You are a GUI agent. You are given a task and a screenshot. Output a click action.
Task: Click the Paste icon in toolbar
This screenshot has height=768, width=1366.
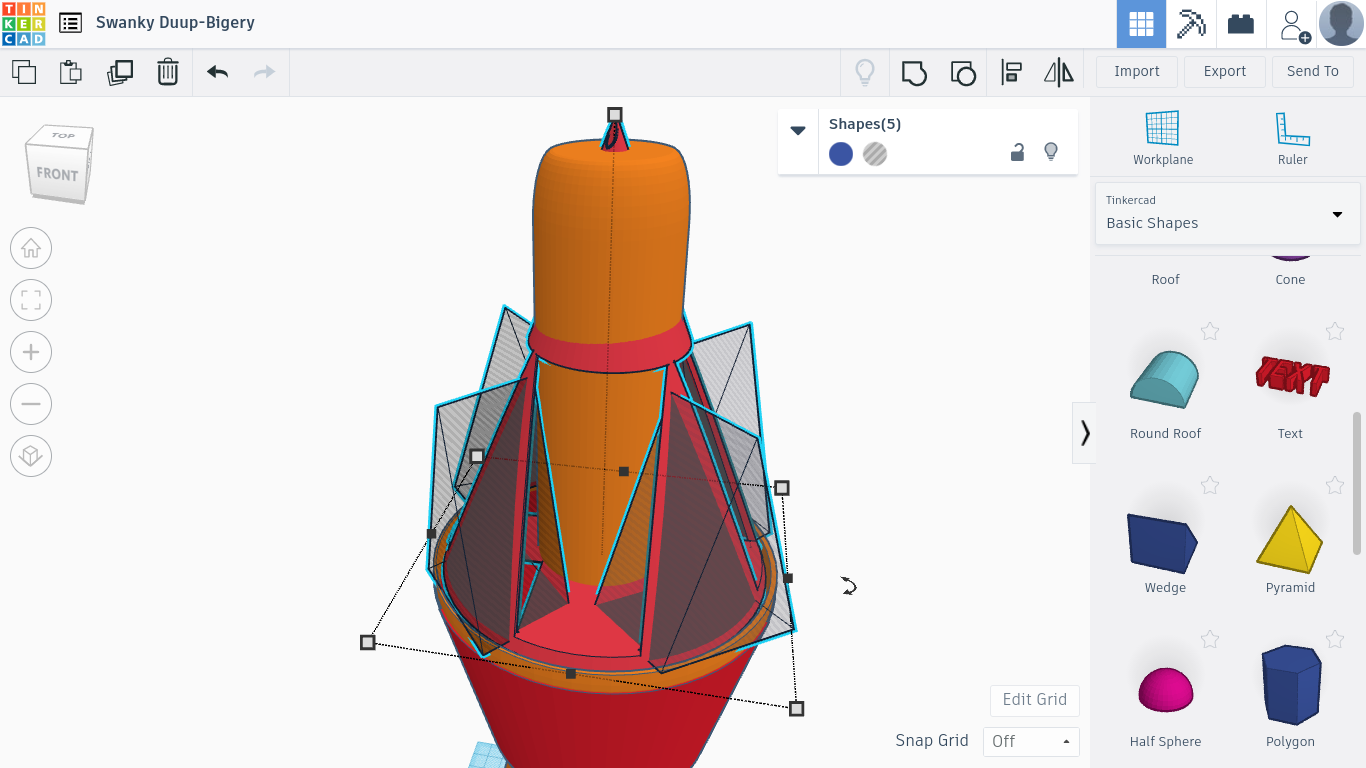pyautogui.click(x=70, y=72)
